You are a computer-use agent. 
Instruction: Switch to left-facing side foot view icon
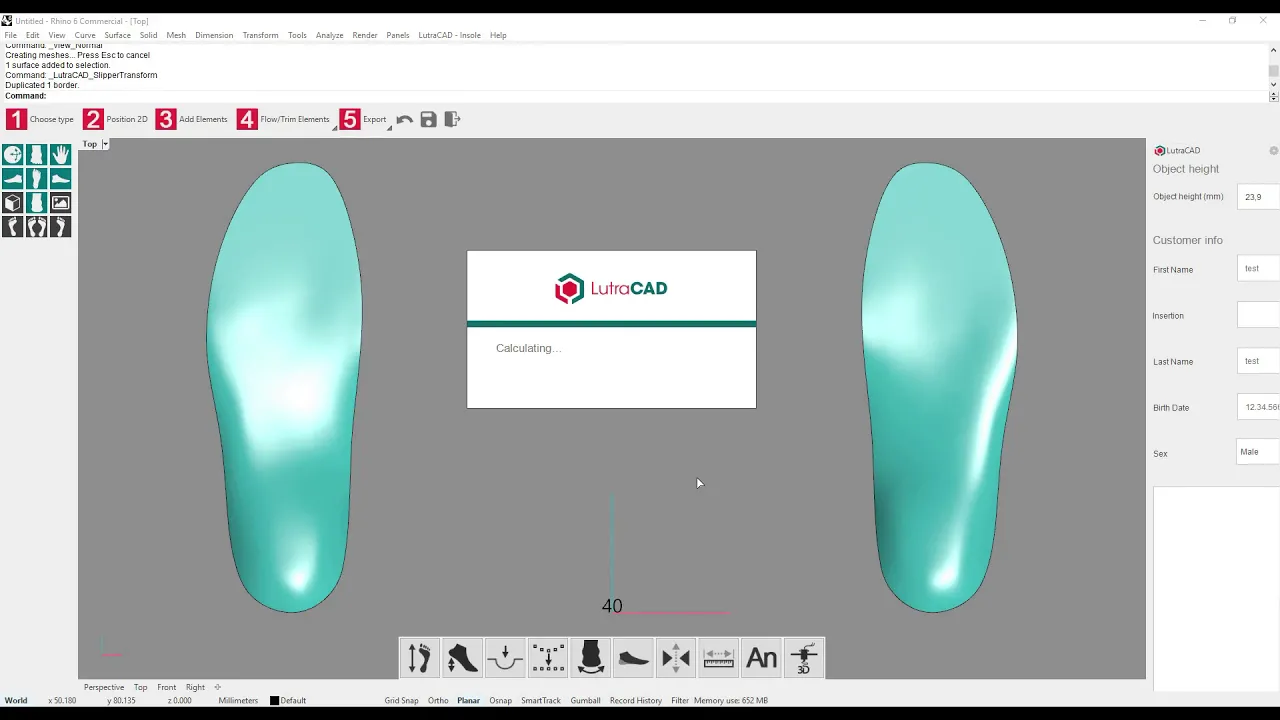13,178
